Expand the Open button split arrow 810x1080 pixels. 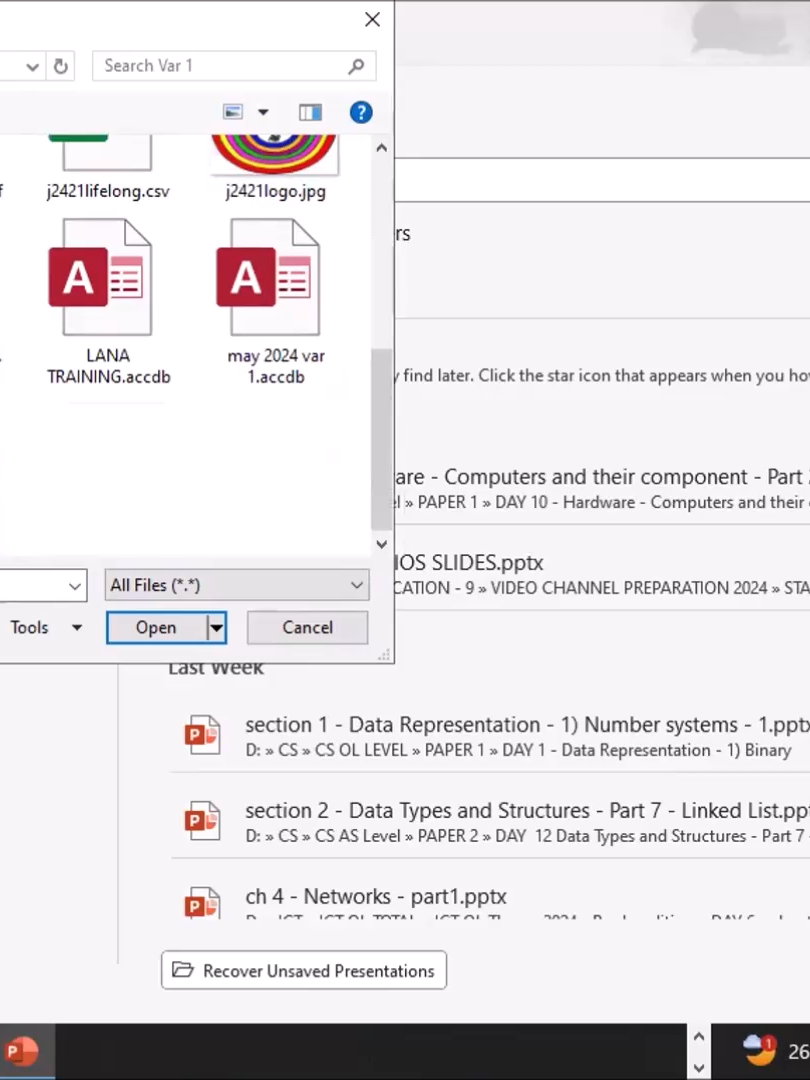(x=217, y=627)
